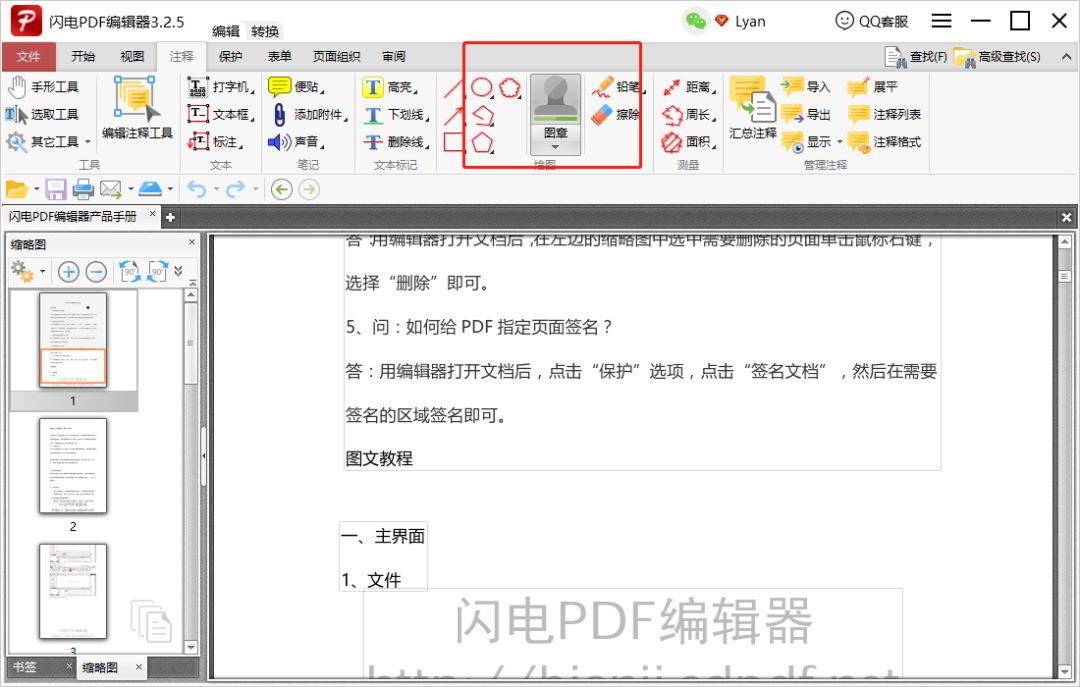
Task: Activate the Edit Annotation tool (编辑注释工具)
Action: pyautogui.click(x=137, y=108)
